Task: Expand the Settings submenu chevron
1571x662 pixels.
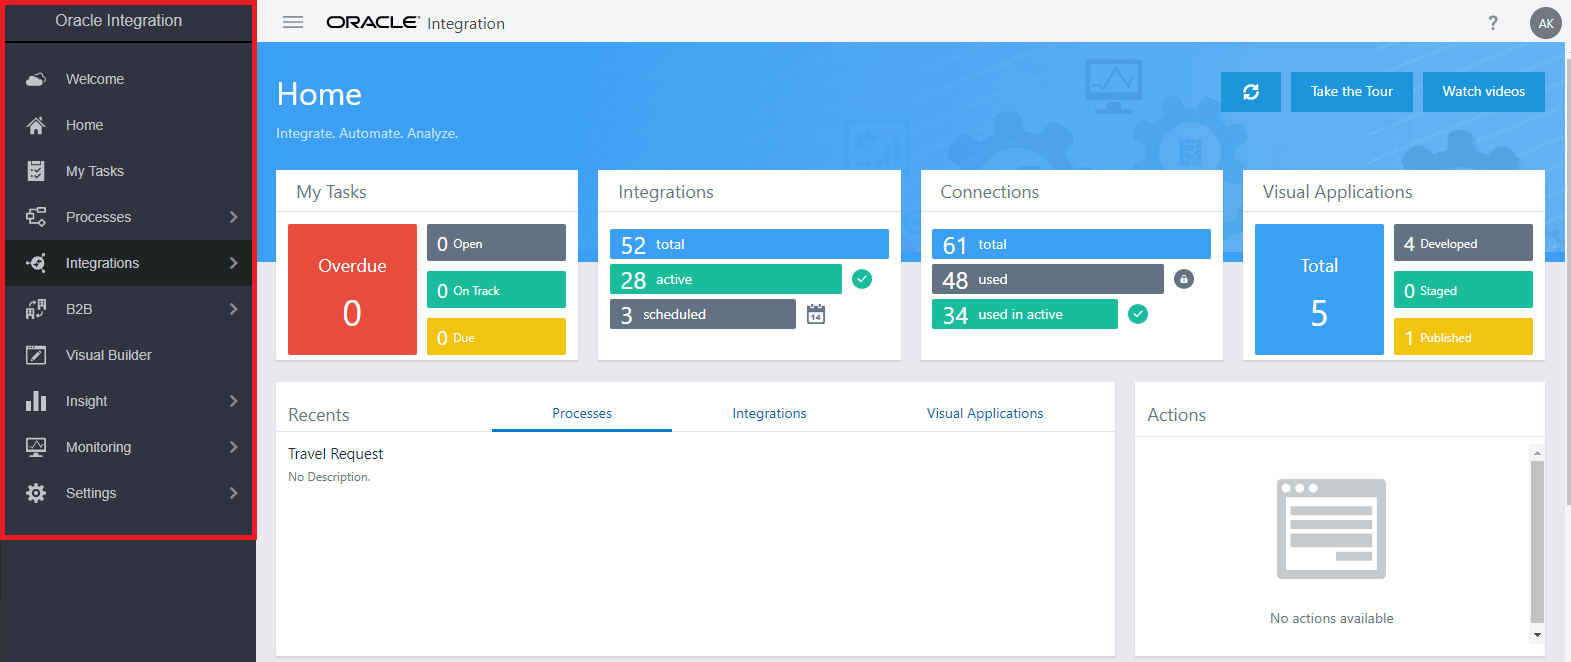Action: tap(233, 493)
